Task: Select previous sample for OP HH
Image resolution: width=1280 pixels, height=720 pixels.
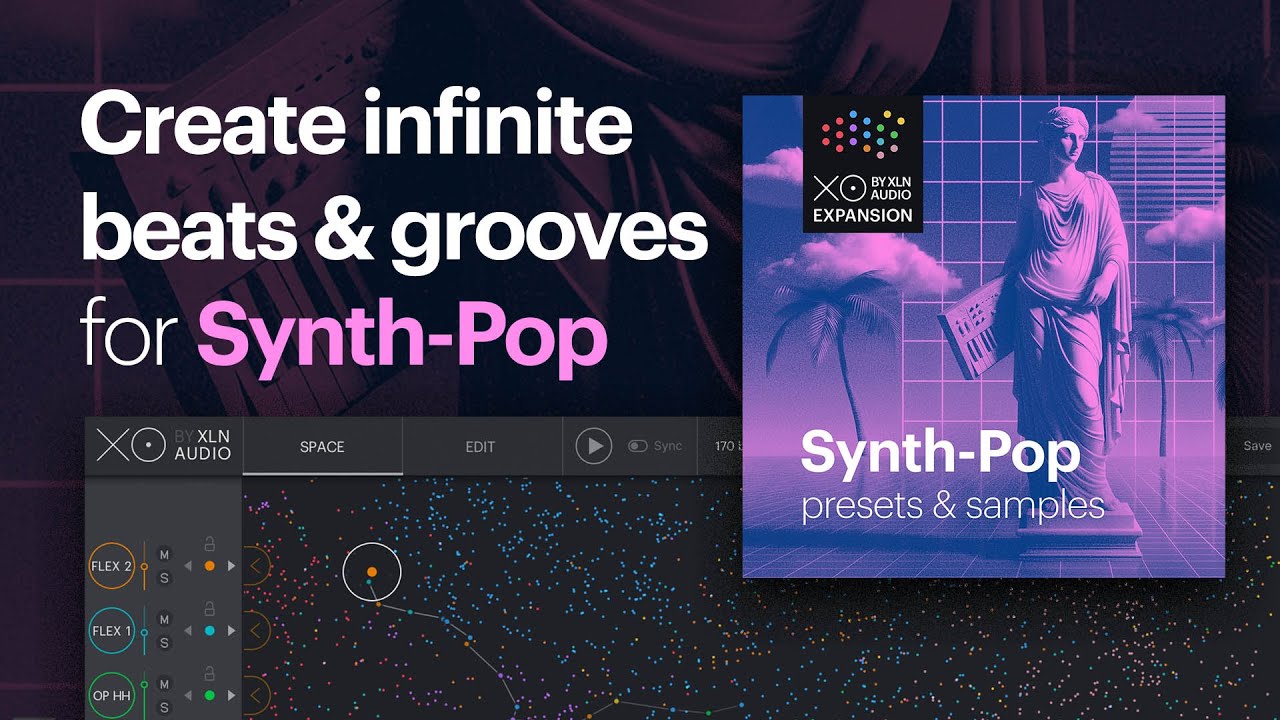Action: coord(187,696)
